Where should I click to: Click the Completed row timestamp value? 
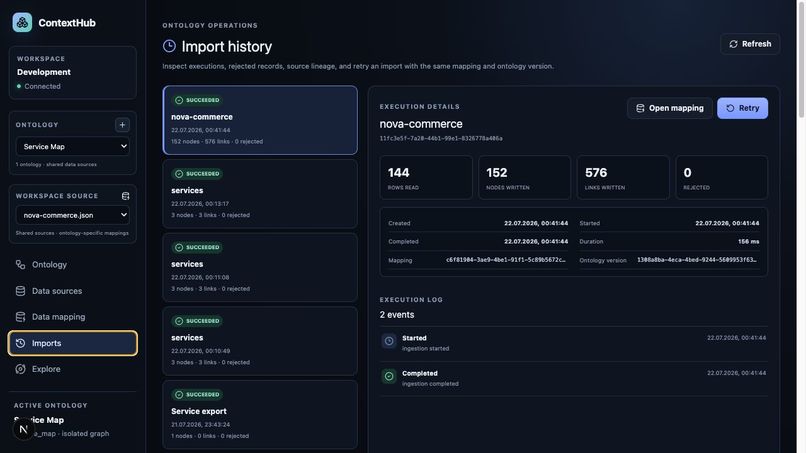[x=536, y=242]
